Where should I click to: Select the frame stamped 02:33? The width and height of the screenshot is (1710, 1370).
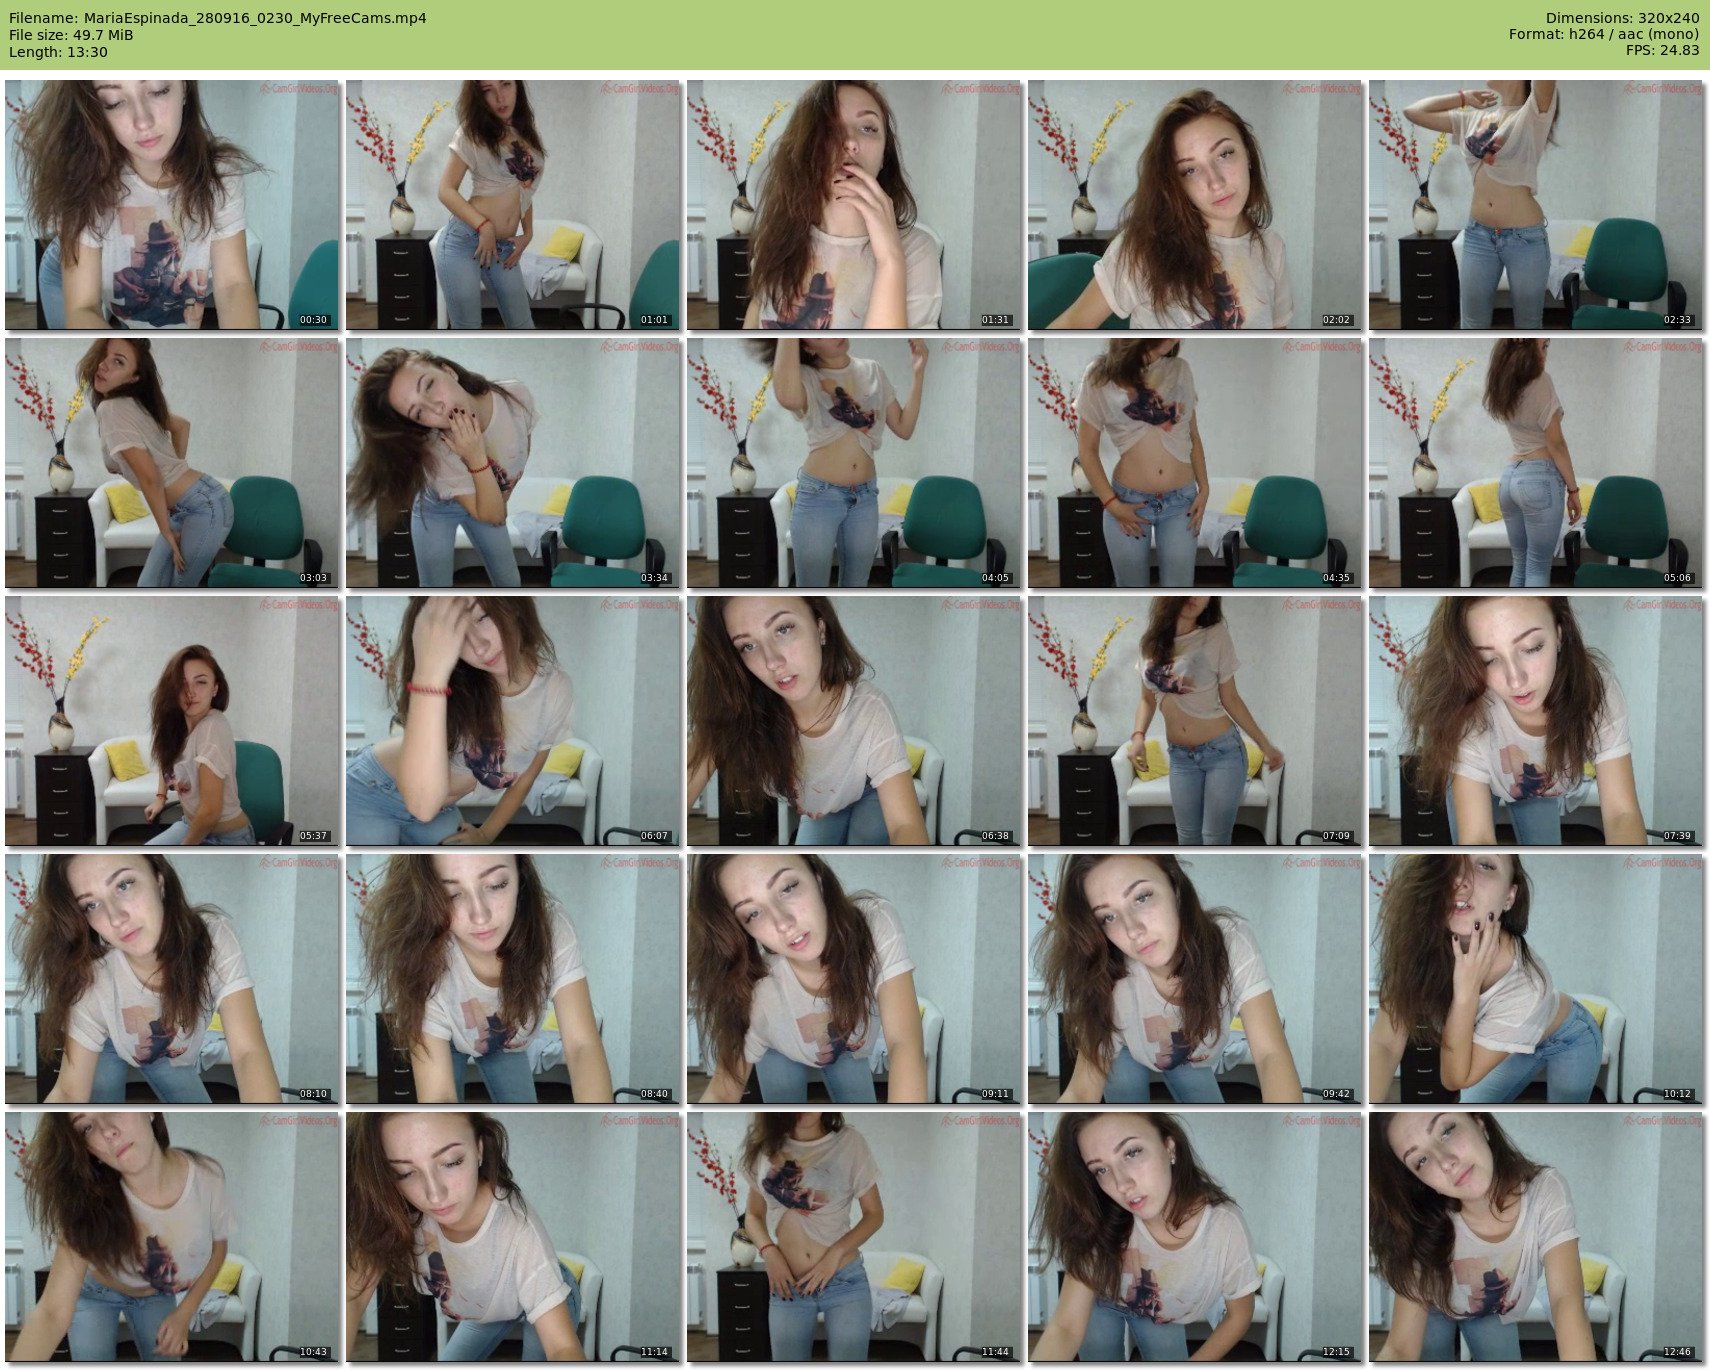[1536, 205]
